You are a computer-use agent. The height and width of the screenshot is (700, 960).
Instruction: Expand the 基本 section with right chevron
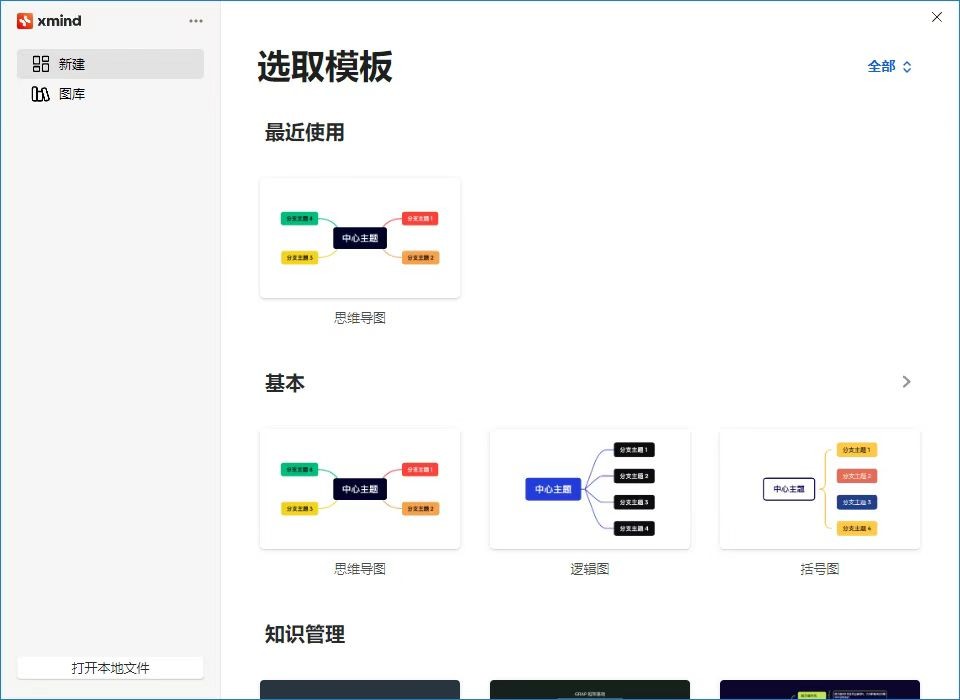click(906, 382)
